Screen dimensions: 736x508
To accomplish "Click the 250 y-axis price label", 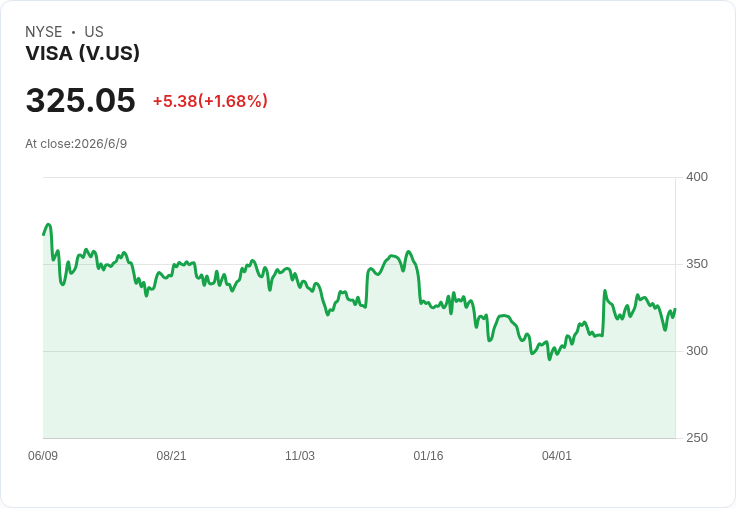I will 697,438.
